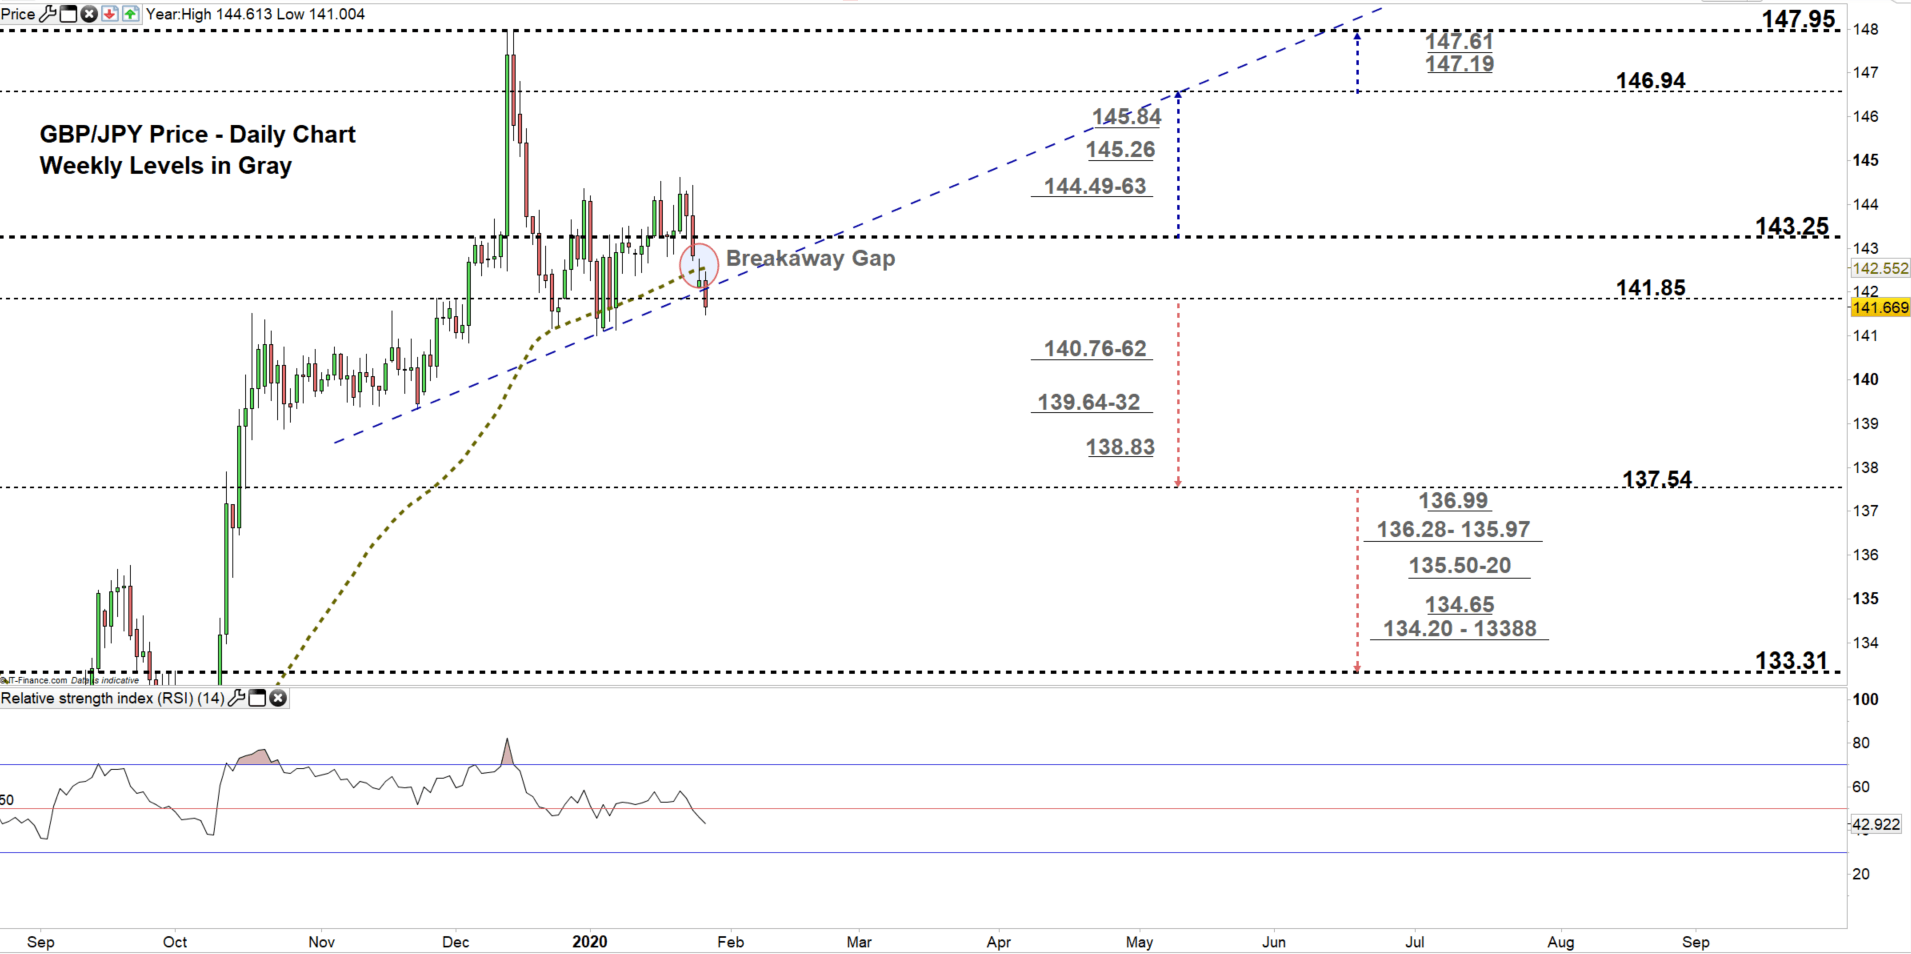The width and height of the screenshot is (1911, 954).
Task: Open the Price panel wrench settings
Action: click(47, 14)
